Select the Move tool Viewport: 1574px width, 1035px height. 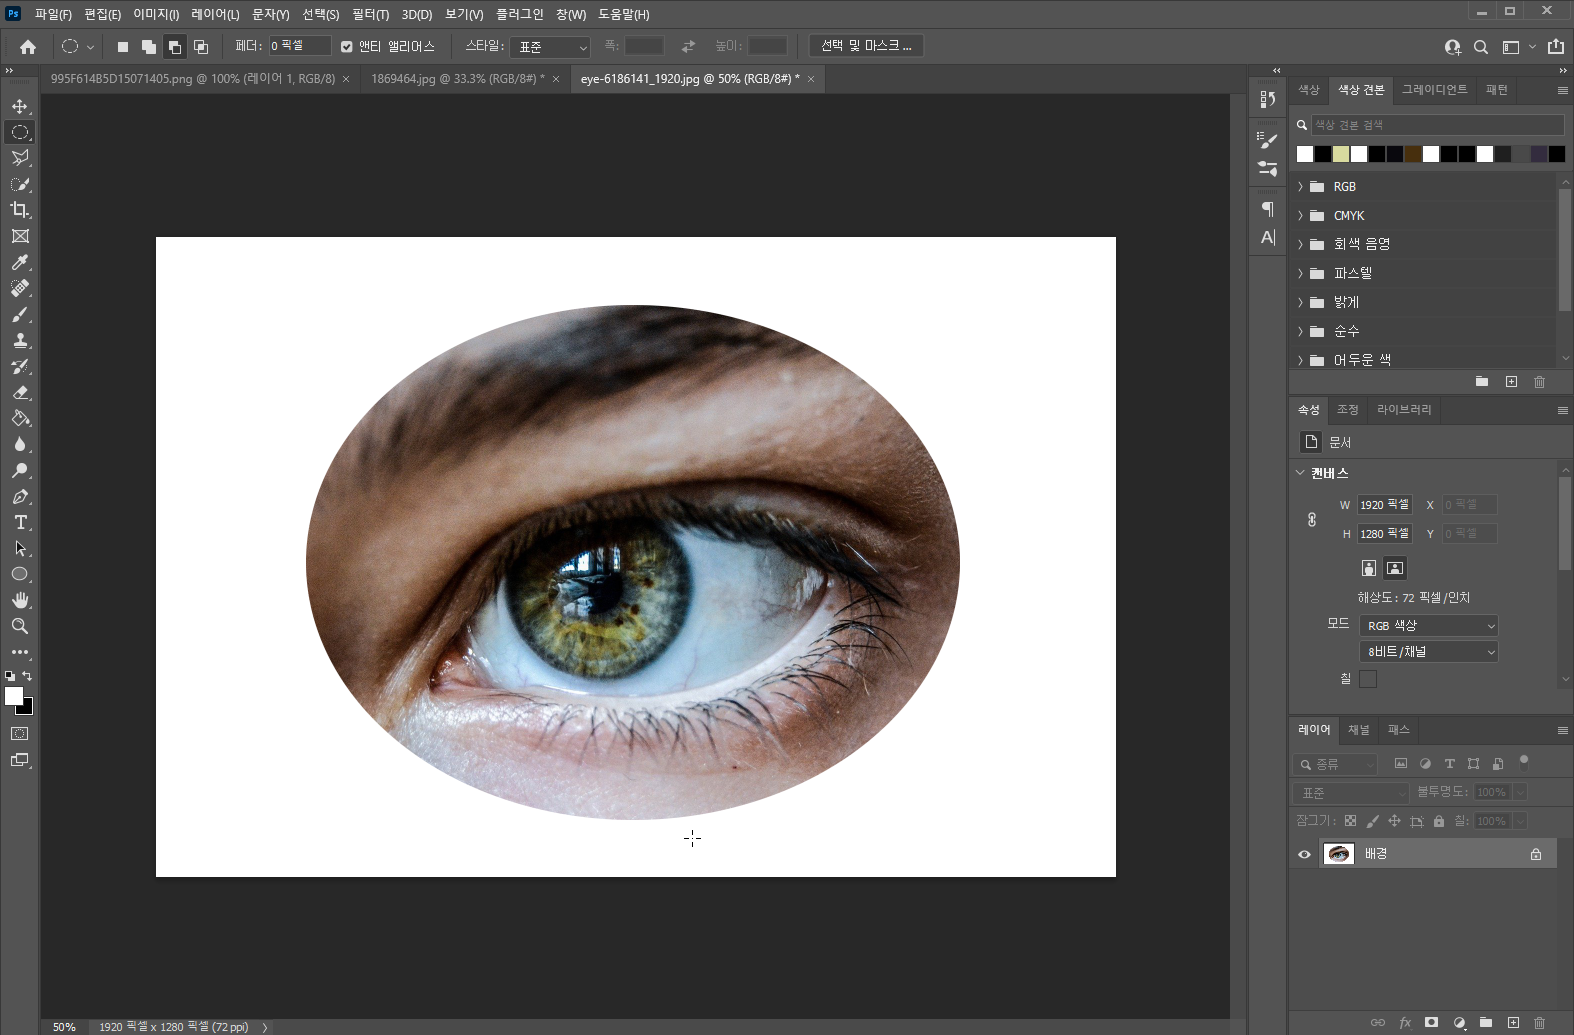pos(20,106)
